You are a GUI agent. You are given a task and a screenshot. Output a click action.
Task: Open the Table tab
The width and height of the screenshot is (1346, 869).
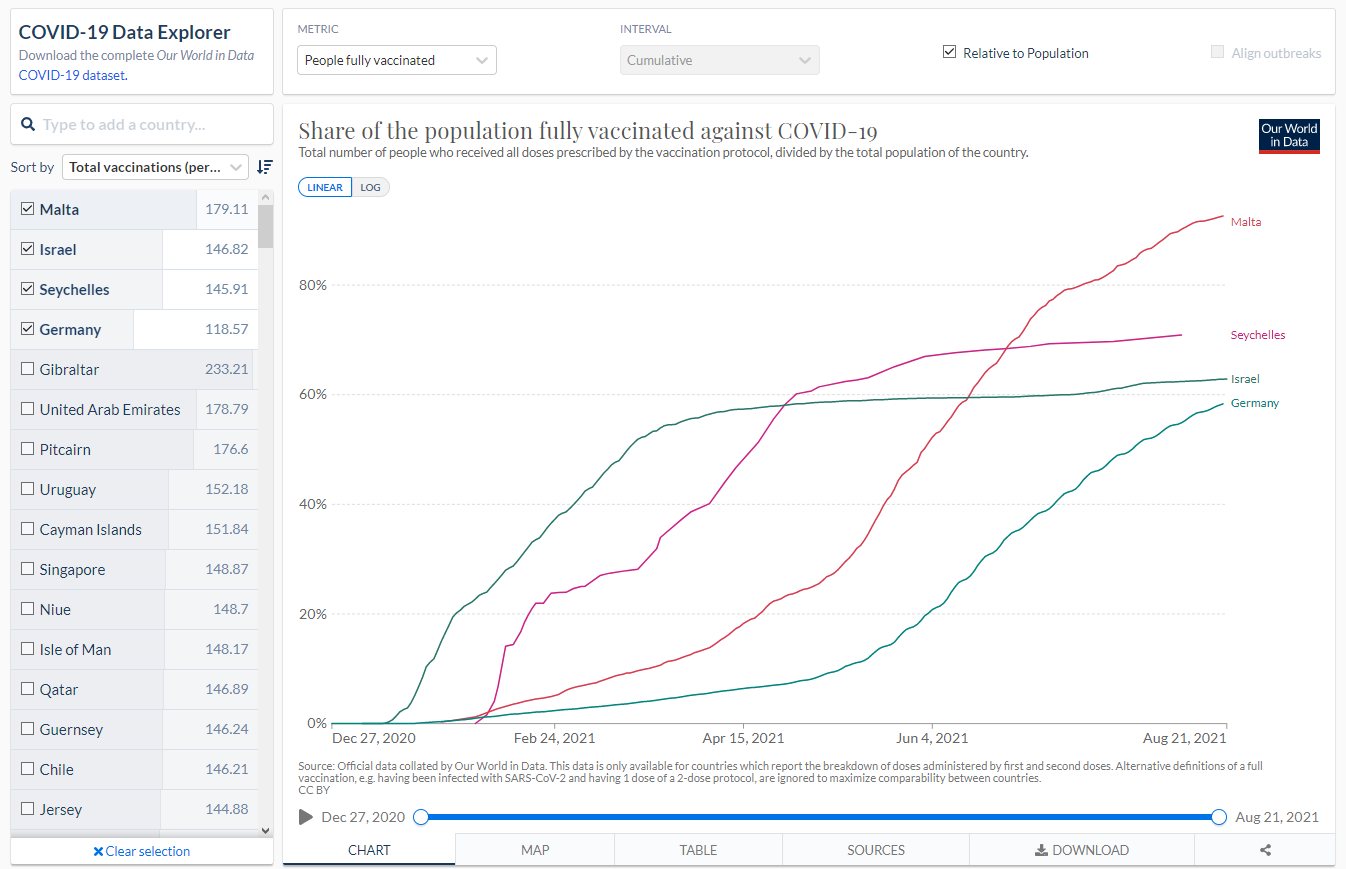pos(698,850)
